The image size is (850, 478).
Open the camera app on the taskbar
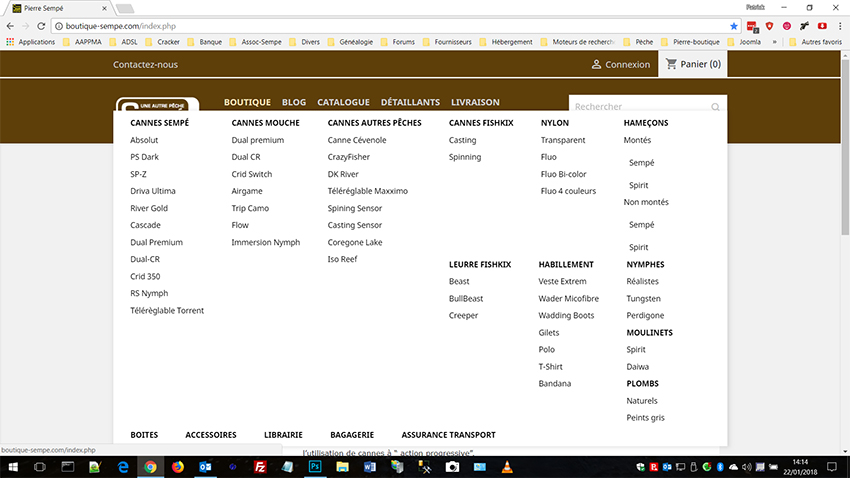click(x=452, y=467)
